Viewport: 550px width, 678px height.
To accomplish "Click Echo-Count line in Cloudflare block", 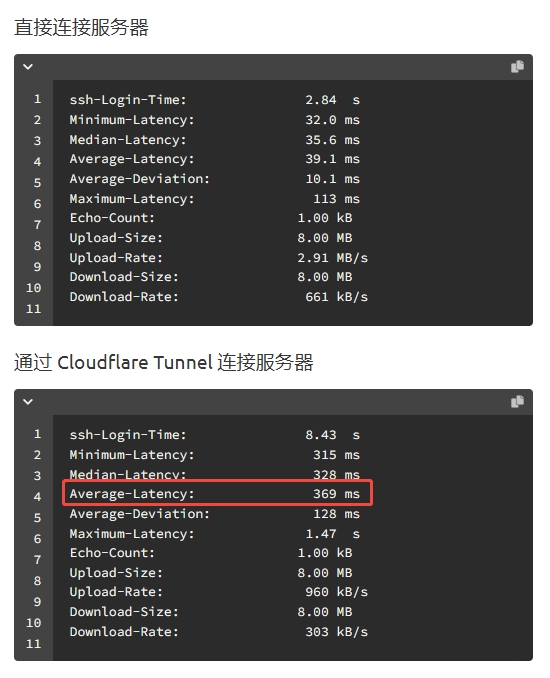I will pos(211,553).
